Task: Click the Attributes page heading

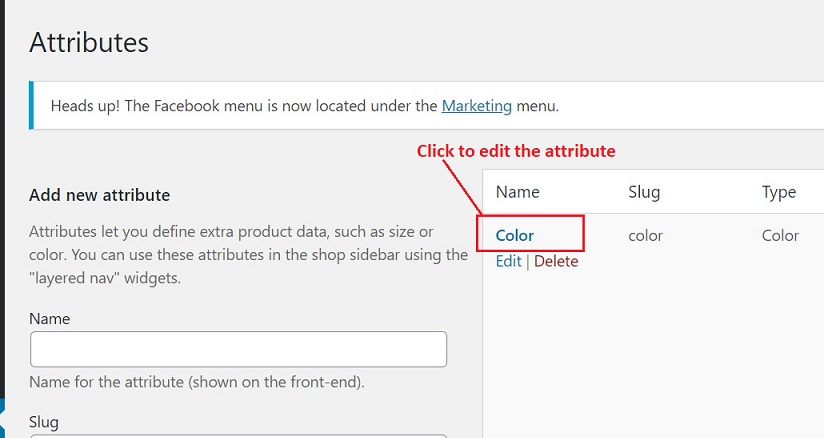Action: (89, 42)
